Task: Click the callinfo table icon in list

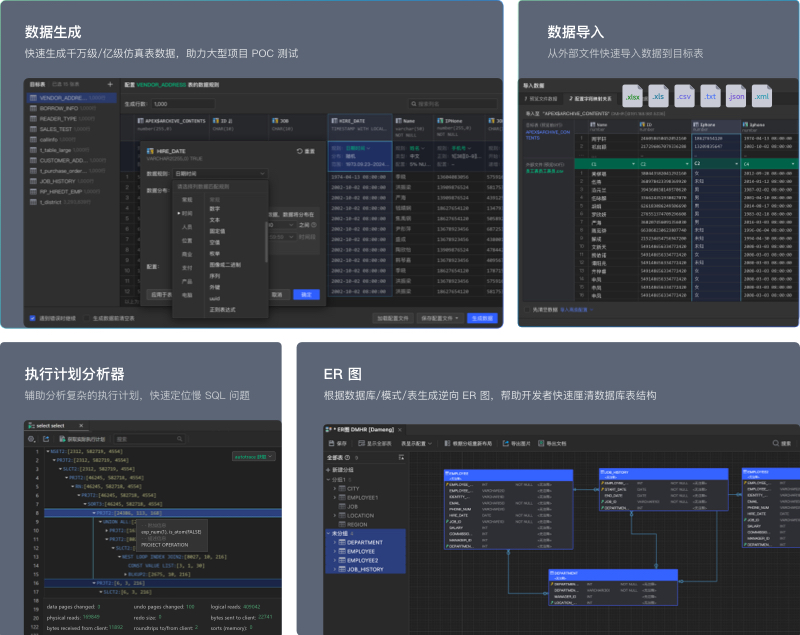Action: (x=33, y=139)
